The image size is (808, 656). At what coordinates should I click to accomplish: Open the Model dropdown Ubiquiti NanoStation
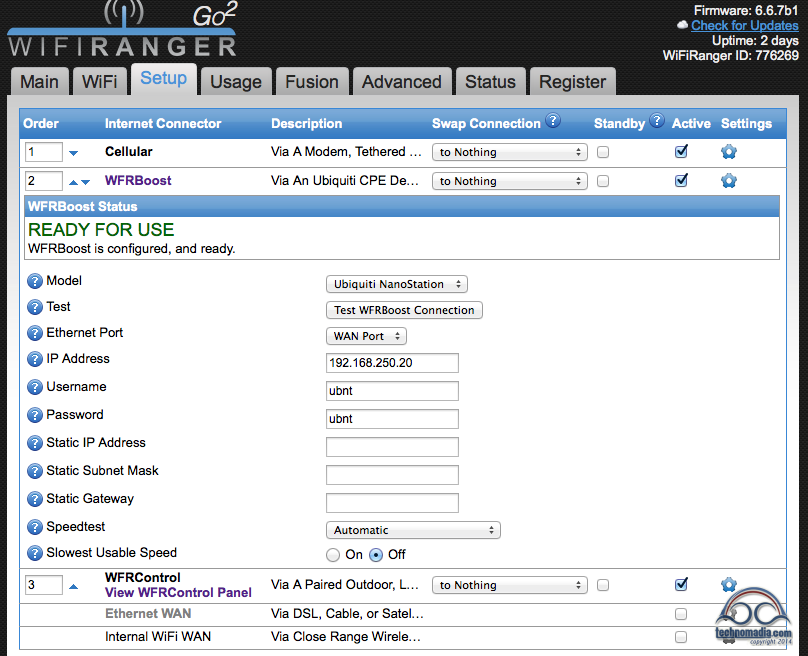397,285
